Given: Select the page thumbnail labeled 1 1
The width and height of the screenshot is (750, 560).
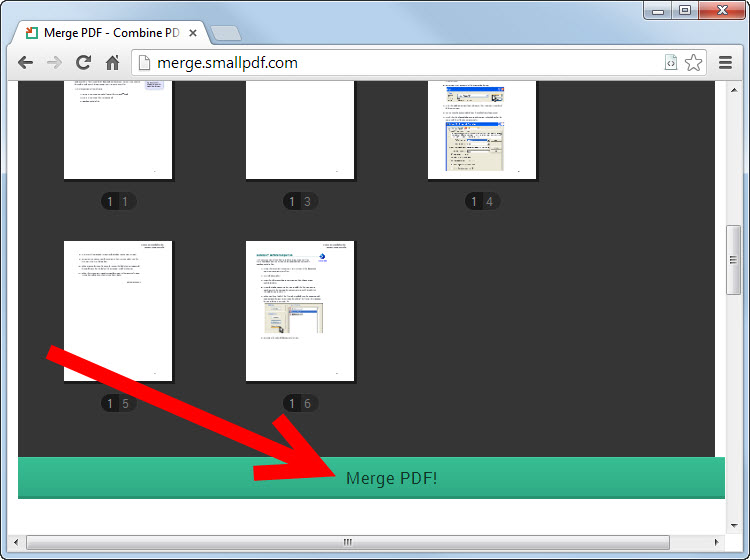Looking at the screenshot, I should [x=118, y=130].
